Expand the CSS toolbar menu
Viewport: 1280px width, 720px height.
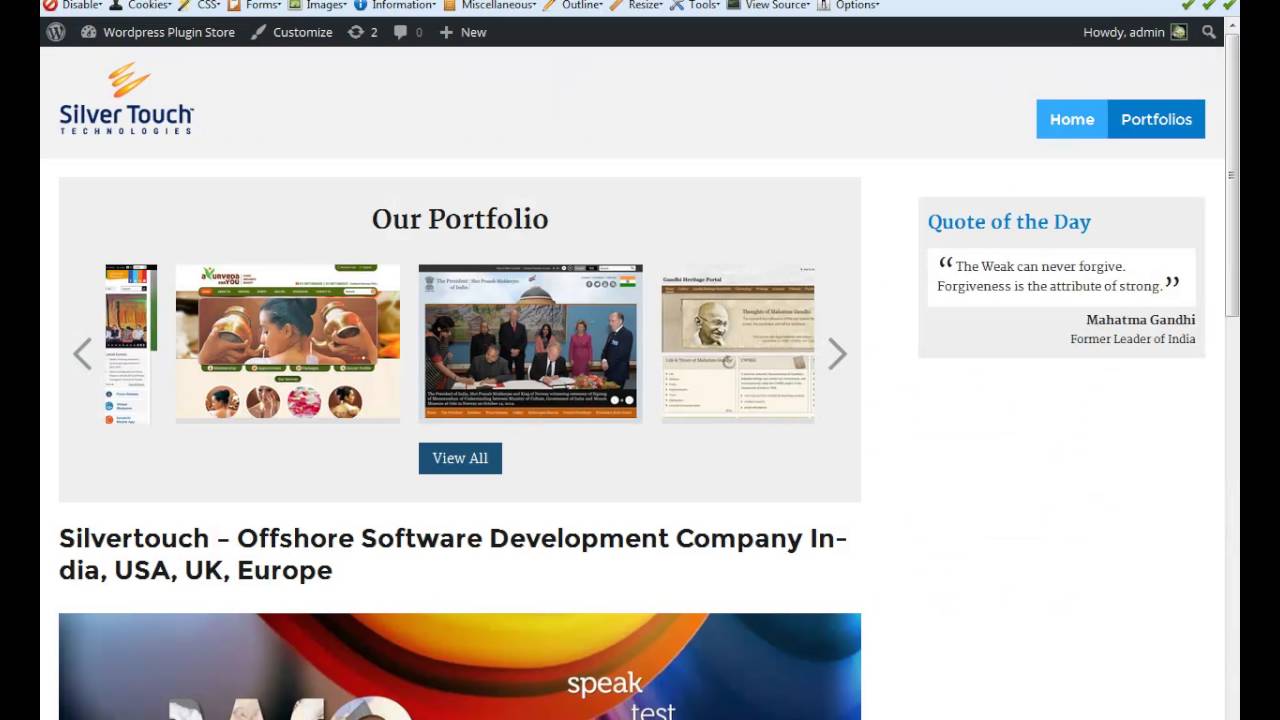(200, 5)
